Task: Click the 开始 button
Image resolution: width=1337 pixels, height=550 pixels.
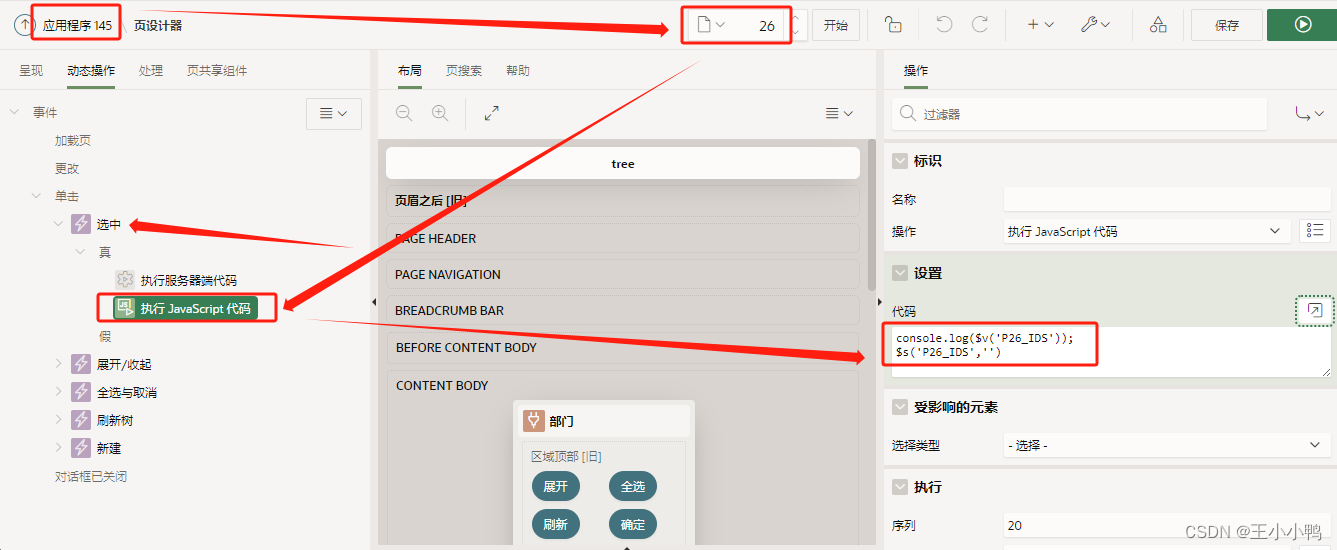Action: 835,26
